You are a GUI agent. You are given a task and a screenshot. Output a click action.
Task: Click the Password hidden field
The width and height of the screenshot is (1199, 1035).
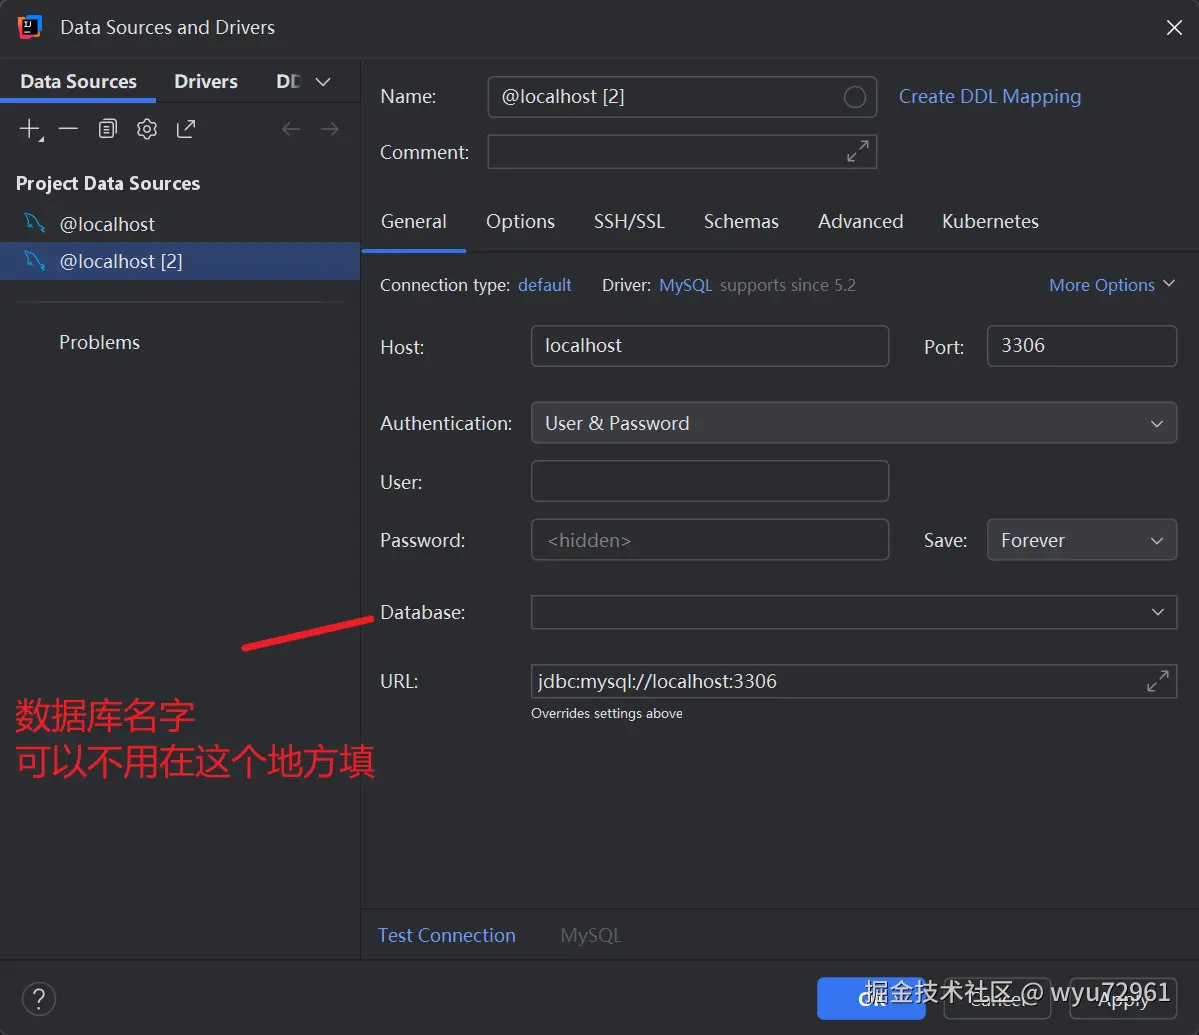[x=710, y=540]
